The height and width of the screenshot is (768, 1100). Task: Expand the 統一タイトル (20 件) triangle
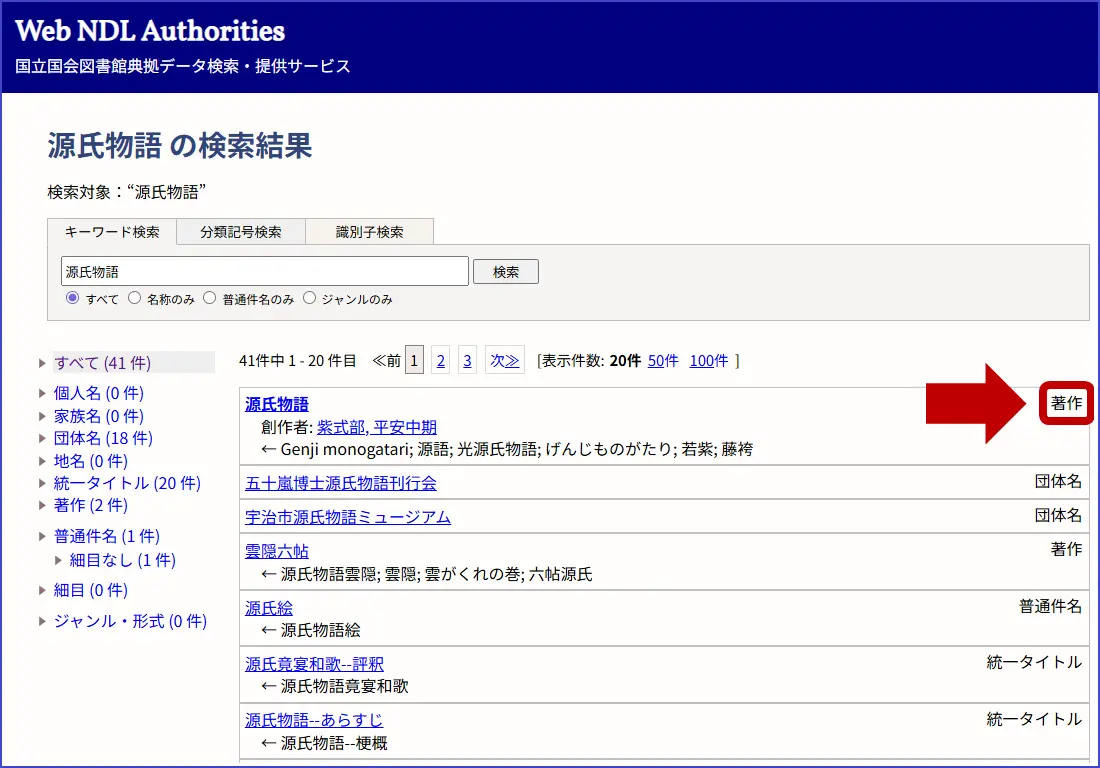pyautogui.click(x=43, y=484)
